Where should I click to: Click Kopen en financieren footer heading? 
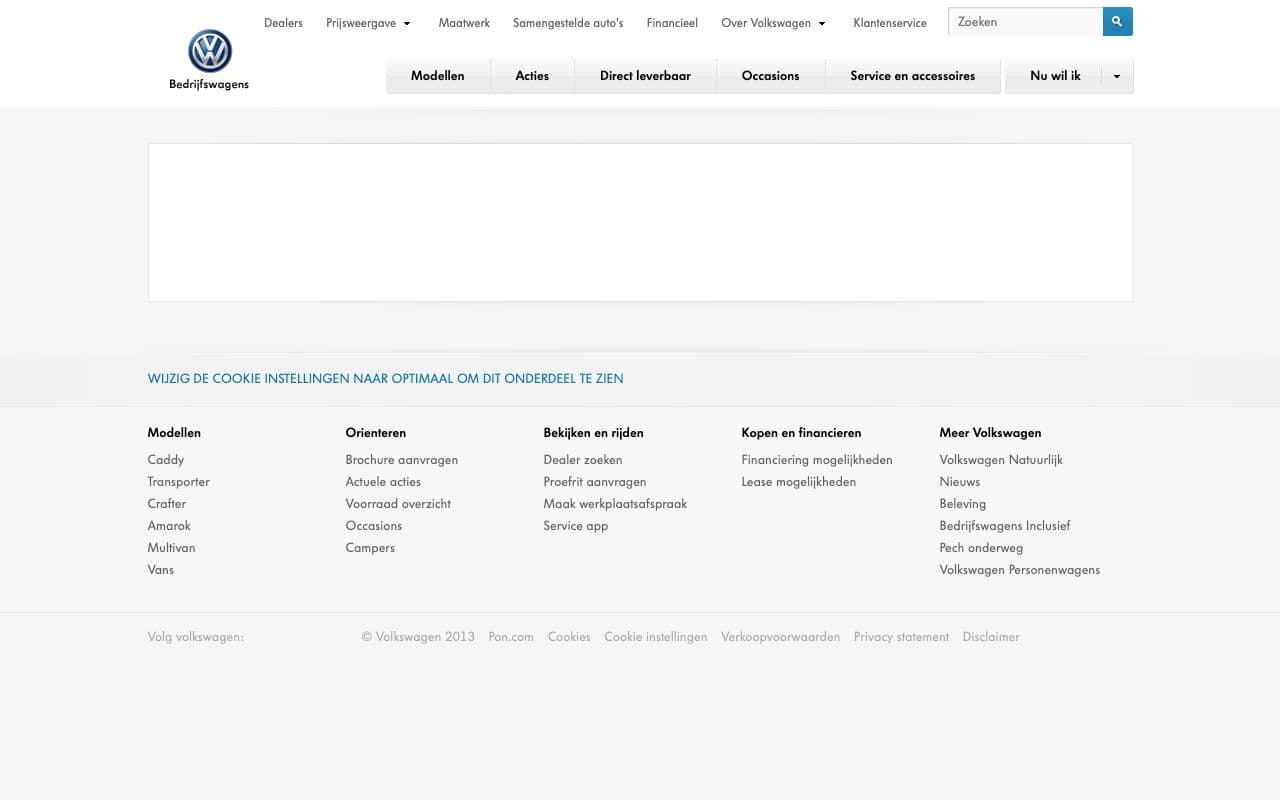801,433
